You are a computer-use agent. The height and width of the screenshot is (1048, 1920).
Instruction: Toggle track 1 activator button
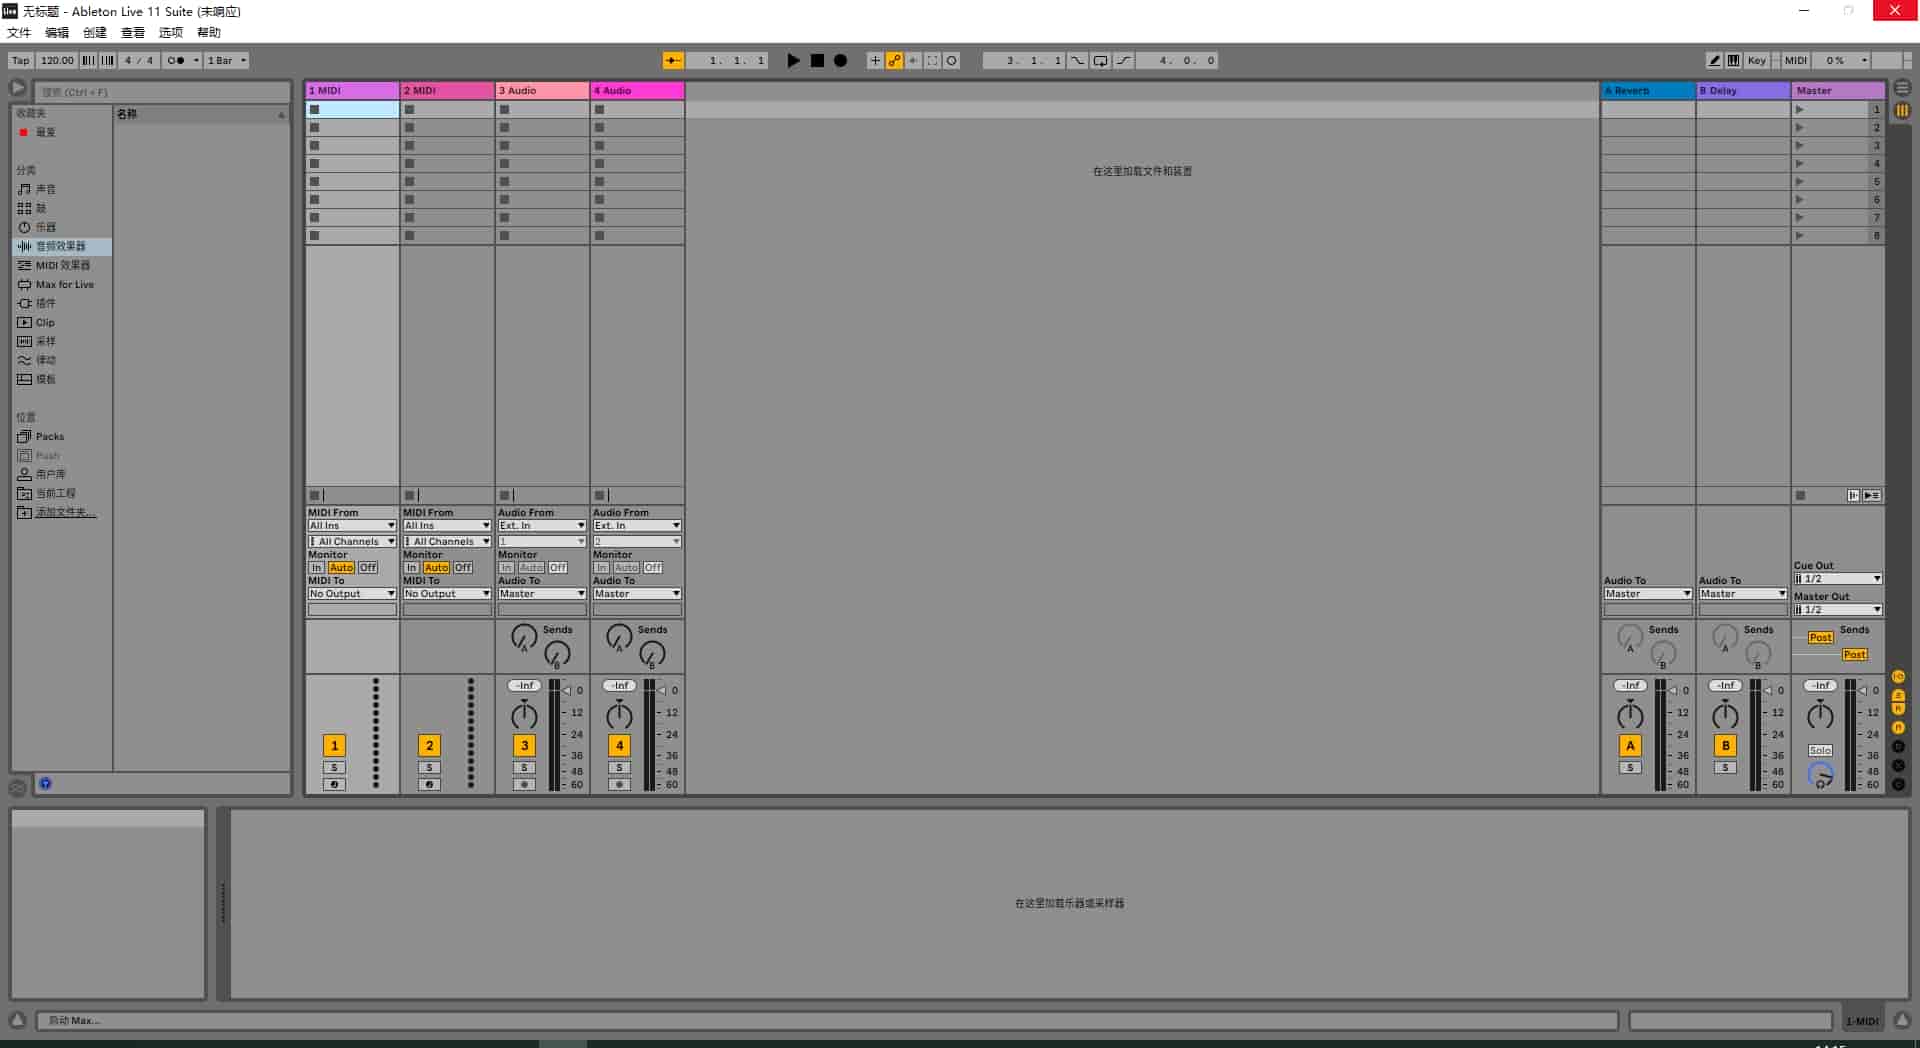[x=334, y=746]
